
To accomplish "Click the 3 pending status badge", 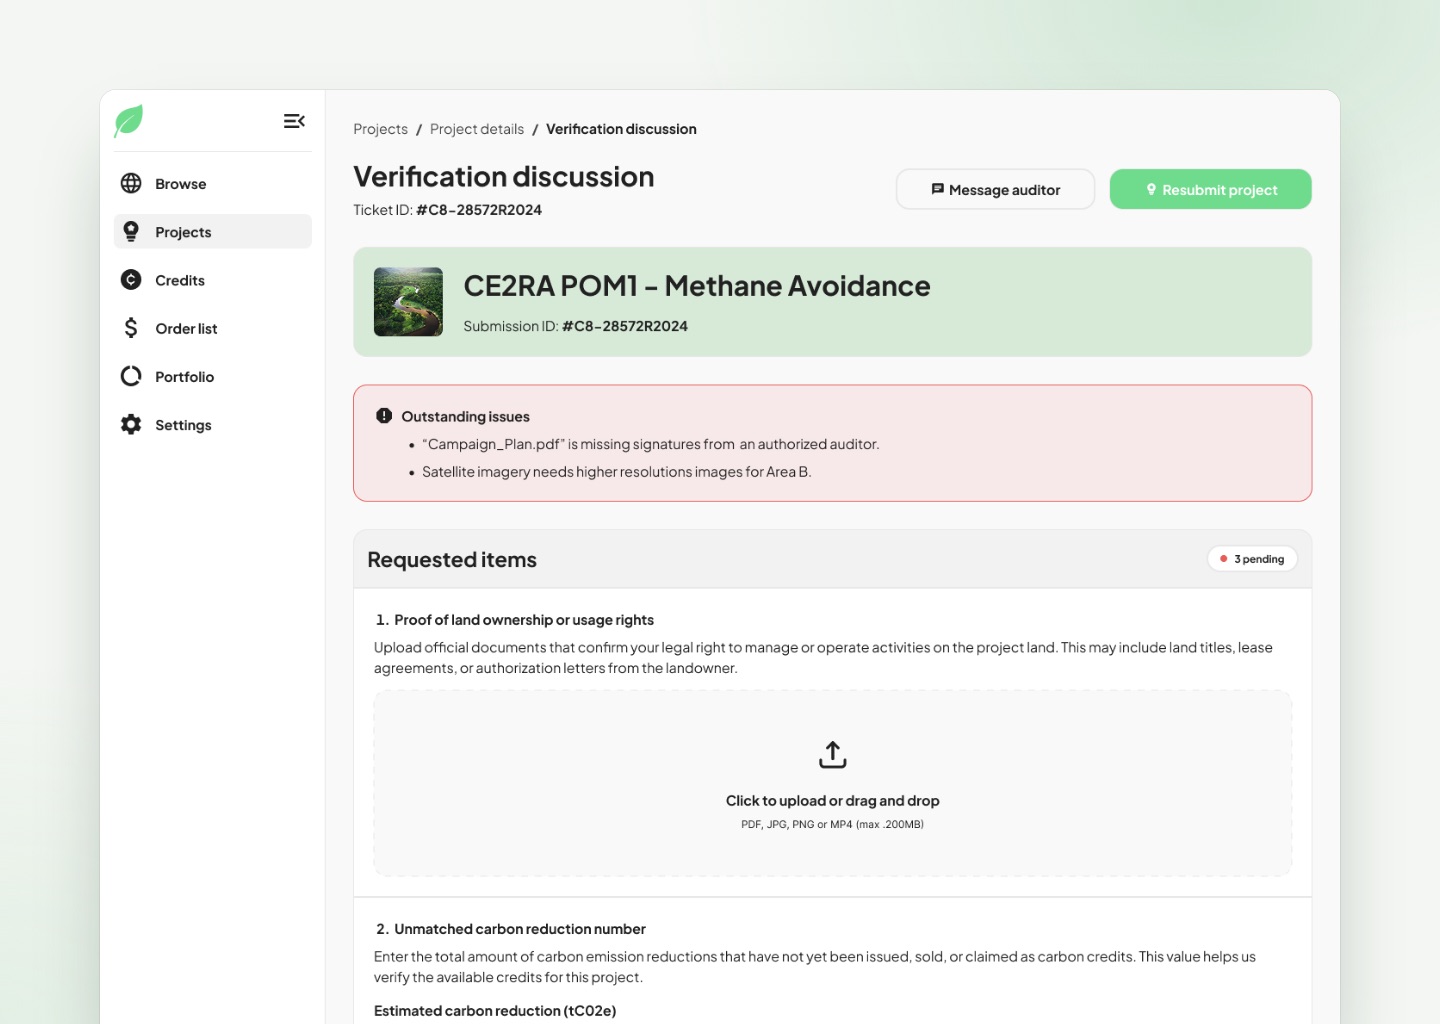I will pyautogui.click(x=1253, y=559).
